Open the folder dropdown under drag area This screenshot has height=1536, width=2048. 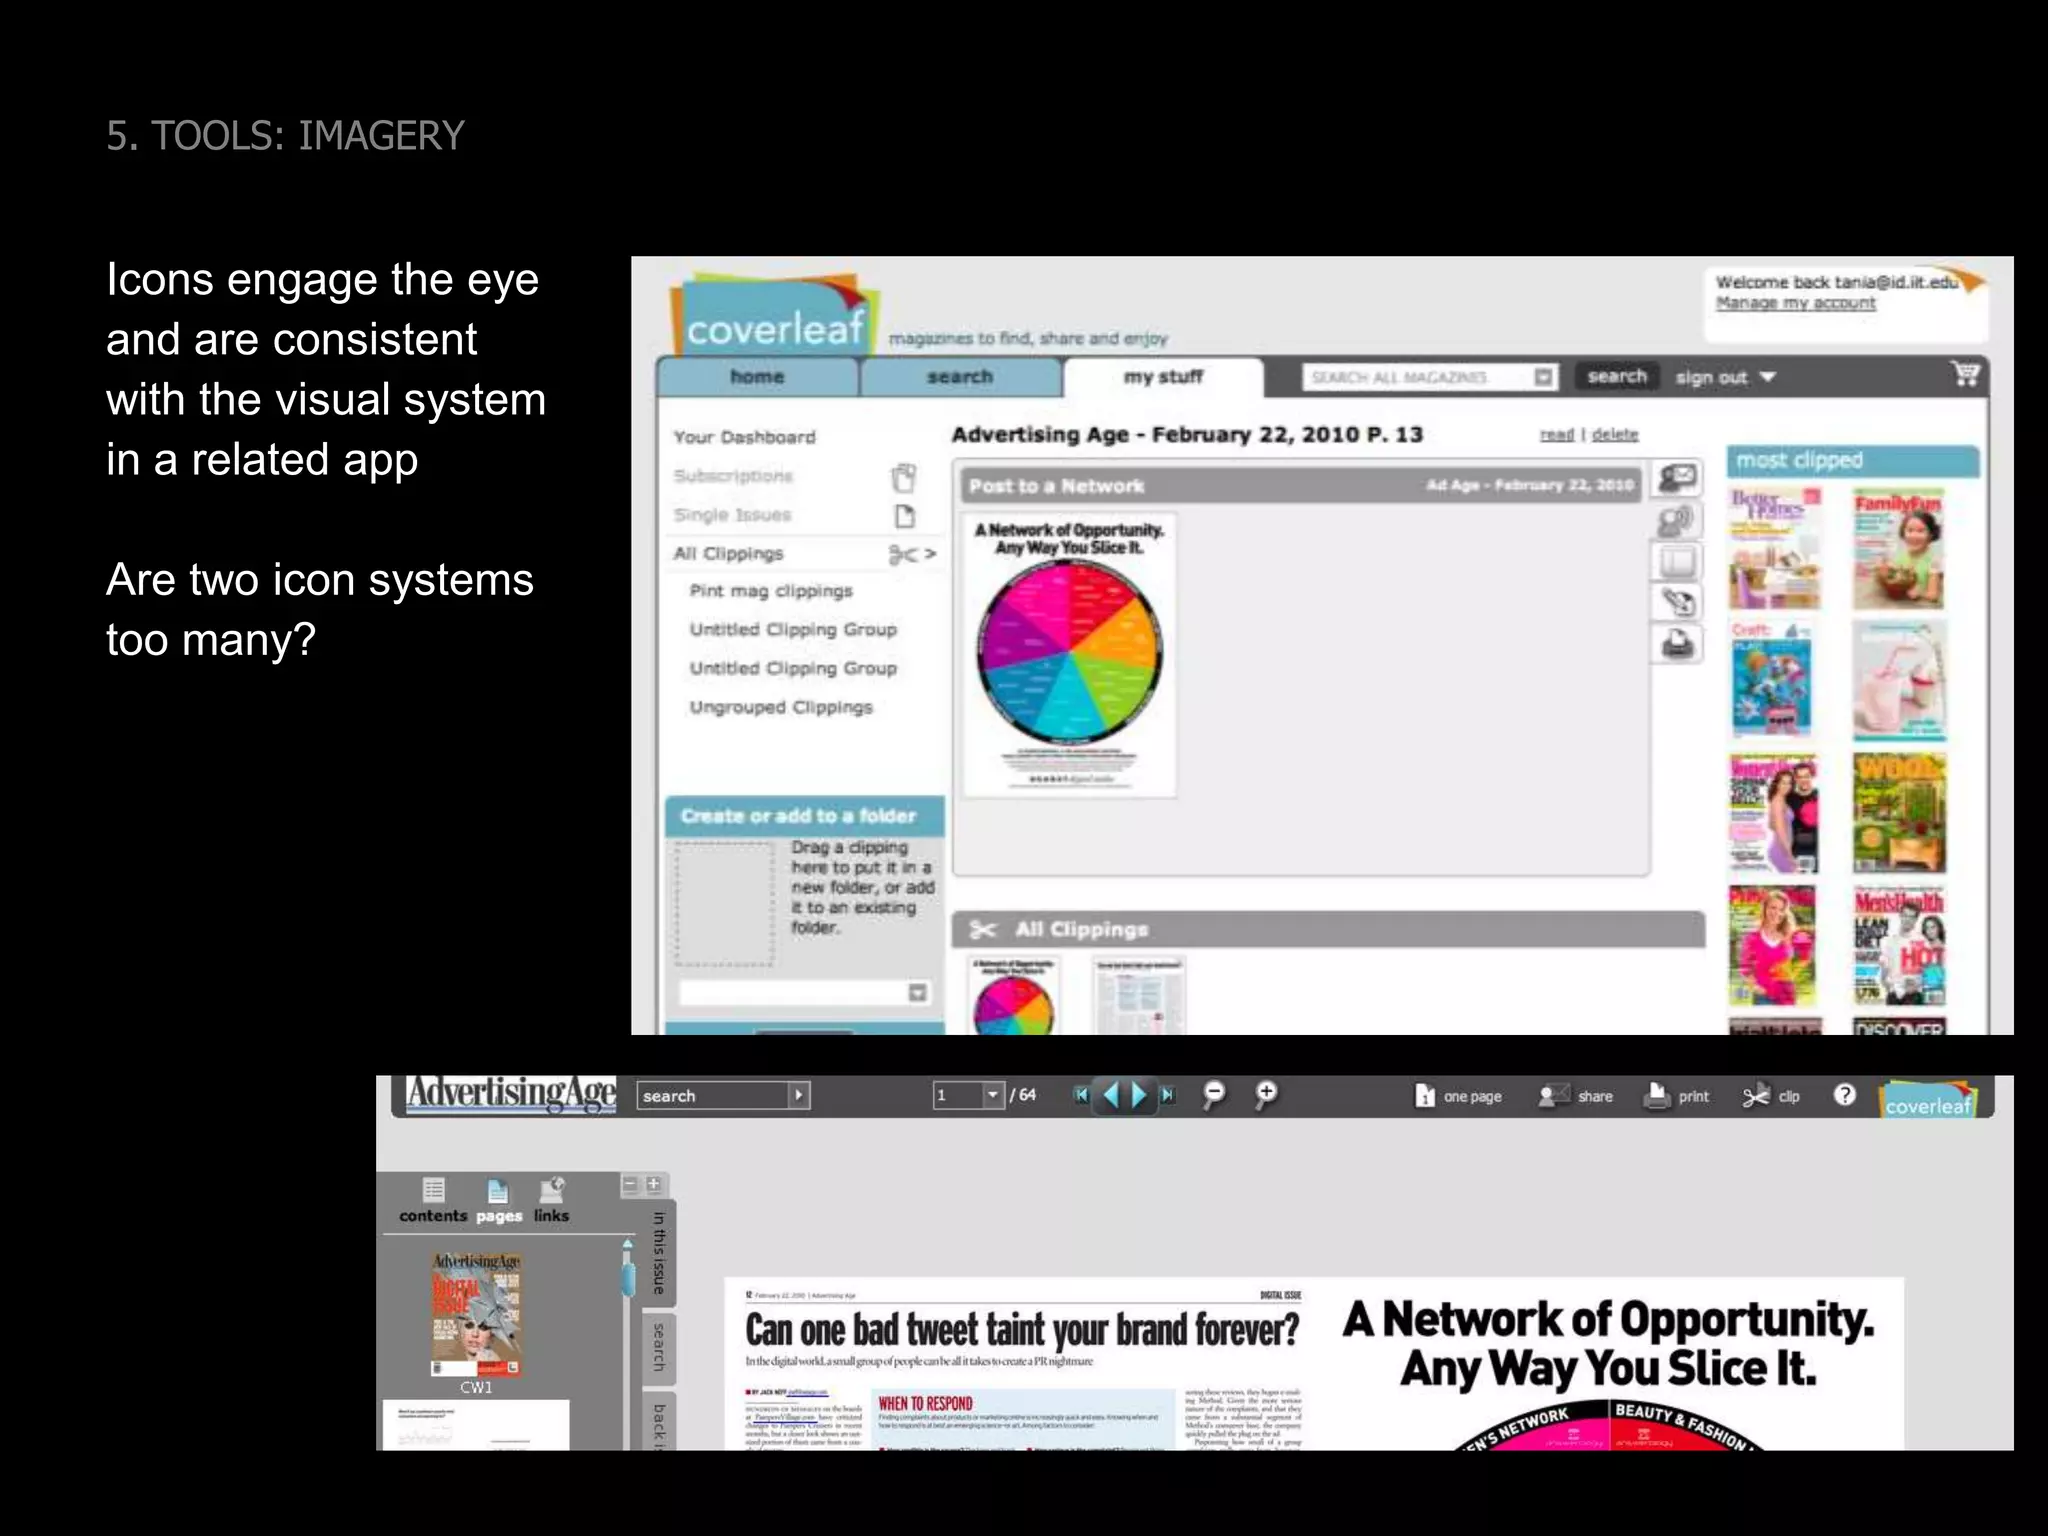(917, 992)
